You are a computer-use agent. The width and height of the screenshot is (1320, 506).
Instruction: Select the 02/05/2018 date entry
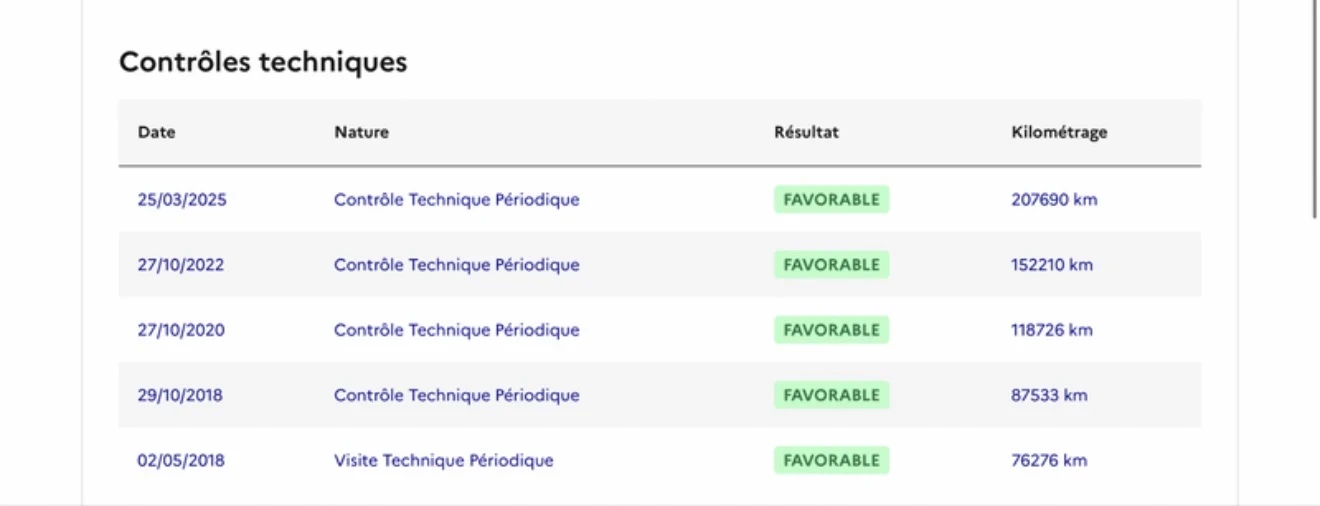[181, 461]
